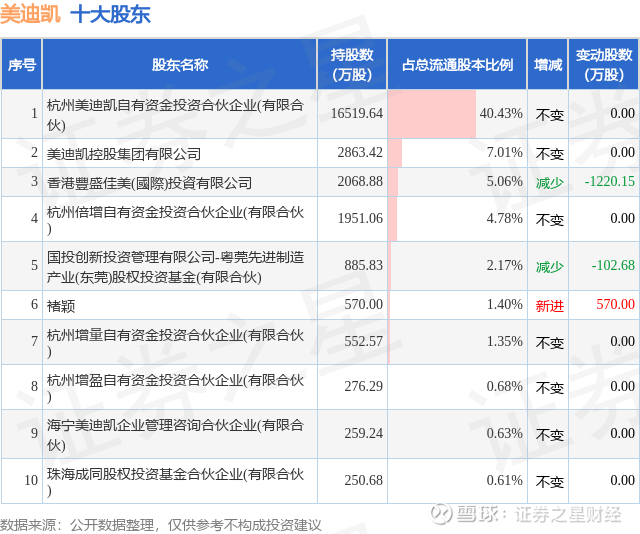Click shareholder 珠海成同股权投资基金合伙企业
This screenshot has width=640, height=534.
coord(175,481)
